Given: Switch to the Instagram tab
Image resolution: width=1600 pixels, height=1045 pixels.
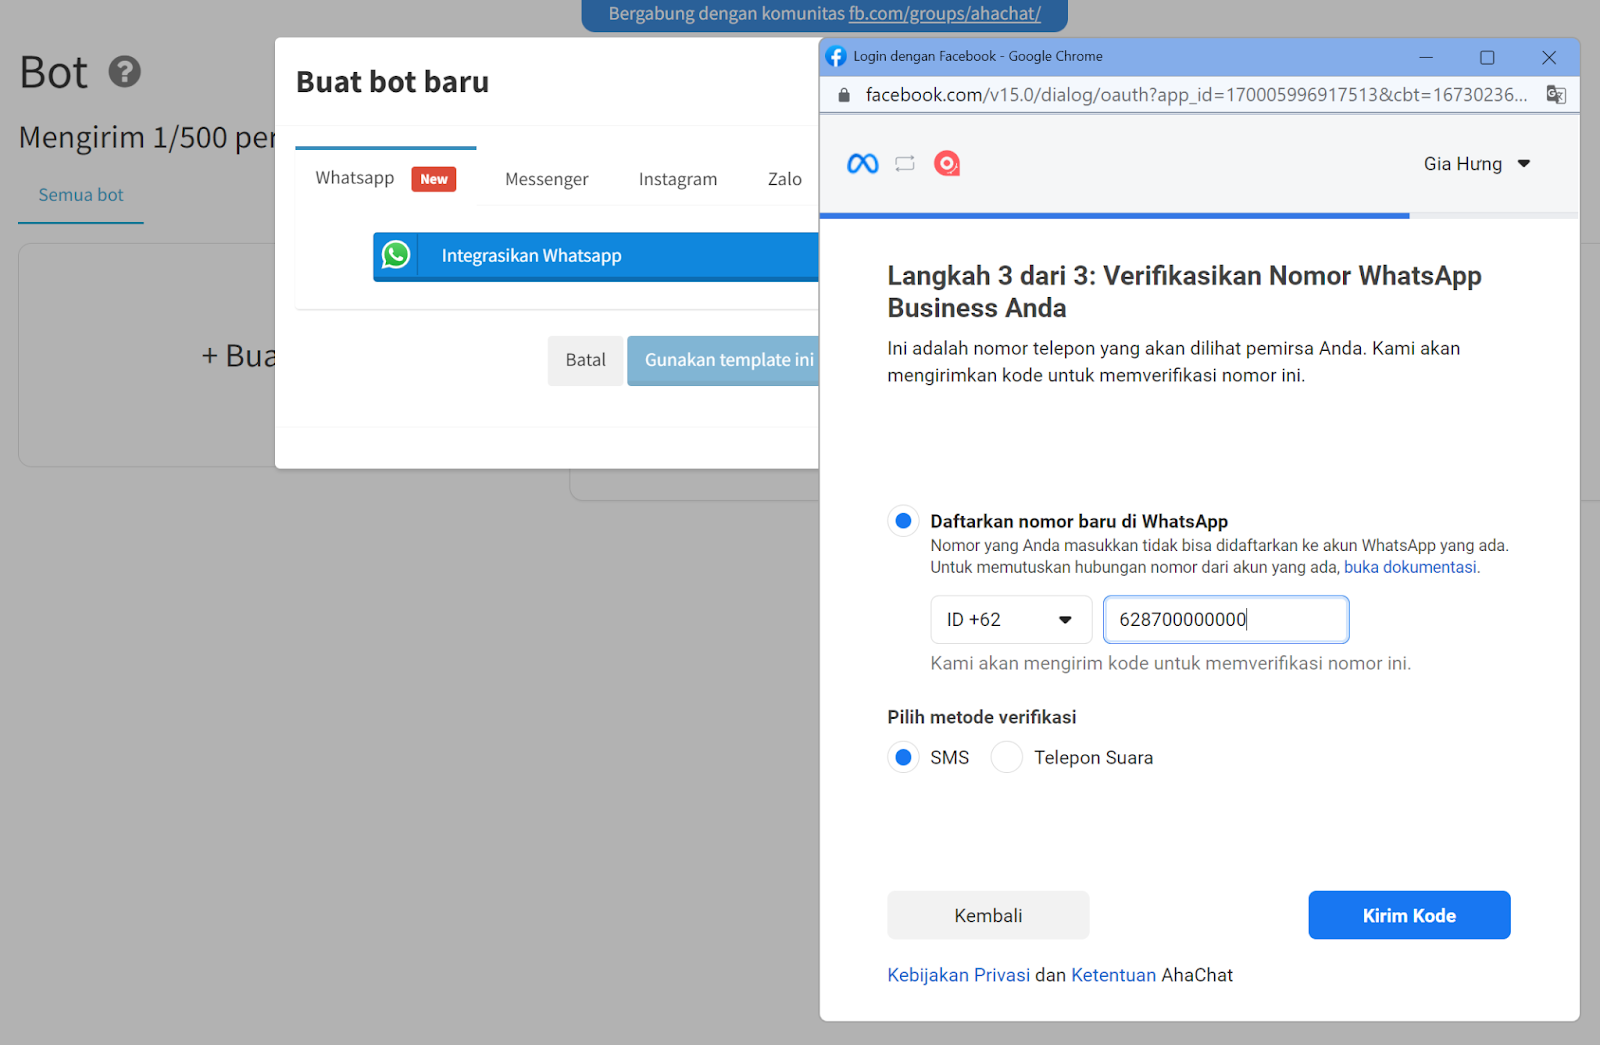Looking at the screenshot, I should tap(678, 179).
